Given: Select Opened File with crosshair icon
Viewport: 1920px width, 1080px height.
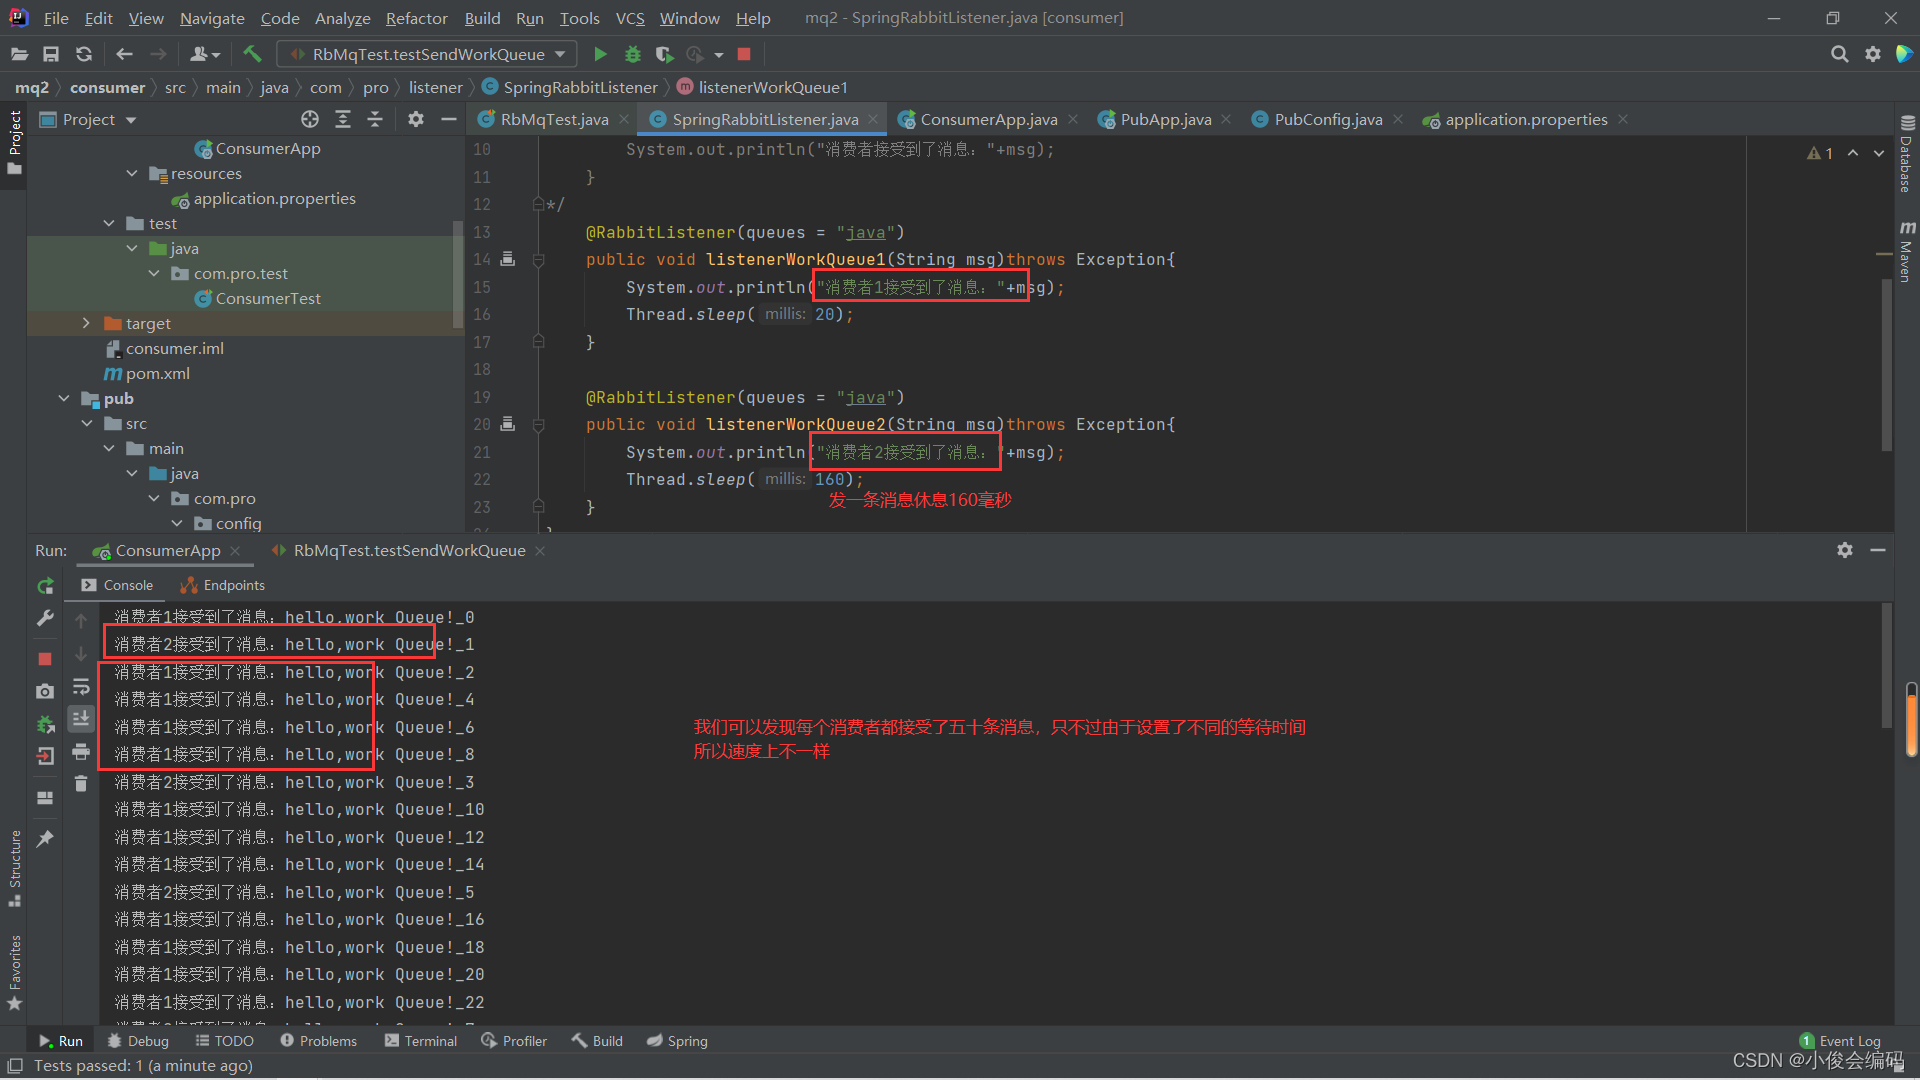Looking at the screenshot, I should (310, 119).
